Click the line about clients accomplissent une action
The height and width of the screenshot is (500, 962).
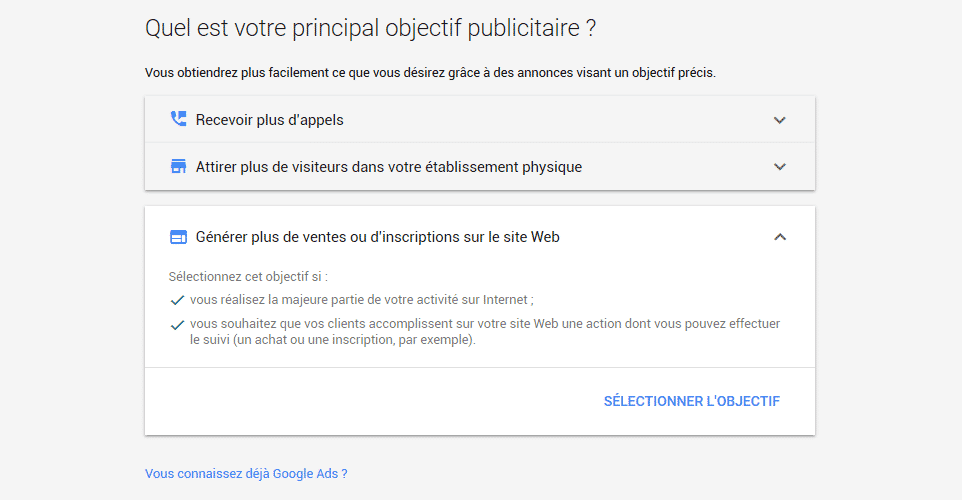[x=485, y=332]
